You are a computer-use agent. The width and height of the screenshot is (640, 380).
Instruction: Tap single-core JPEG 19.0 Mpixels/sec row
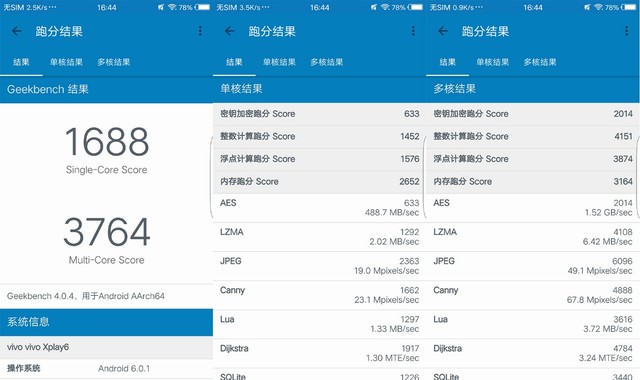320,266
